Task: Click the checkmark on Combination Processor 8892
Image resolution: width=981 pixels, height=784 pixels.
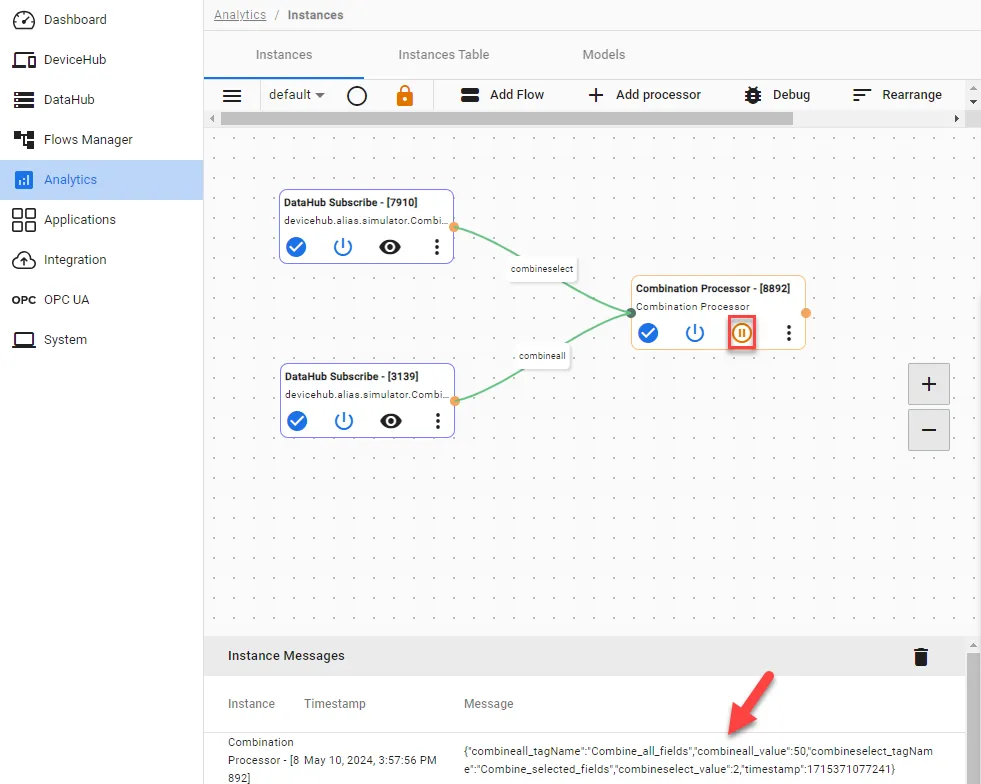Action: (648, 333)
